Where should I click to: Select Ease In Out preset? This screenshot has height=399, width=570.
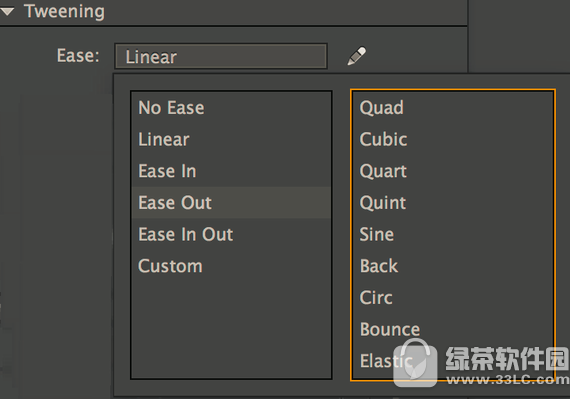231,234
